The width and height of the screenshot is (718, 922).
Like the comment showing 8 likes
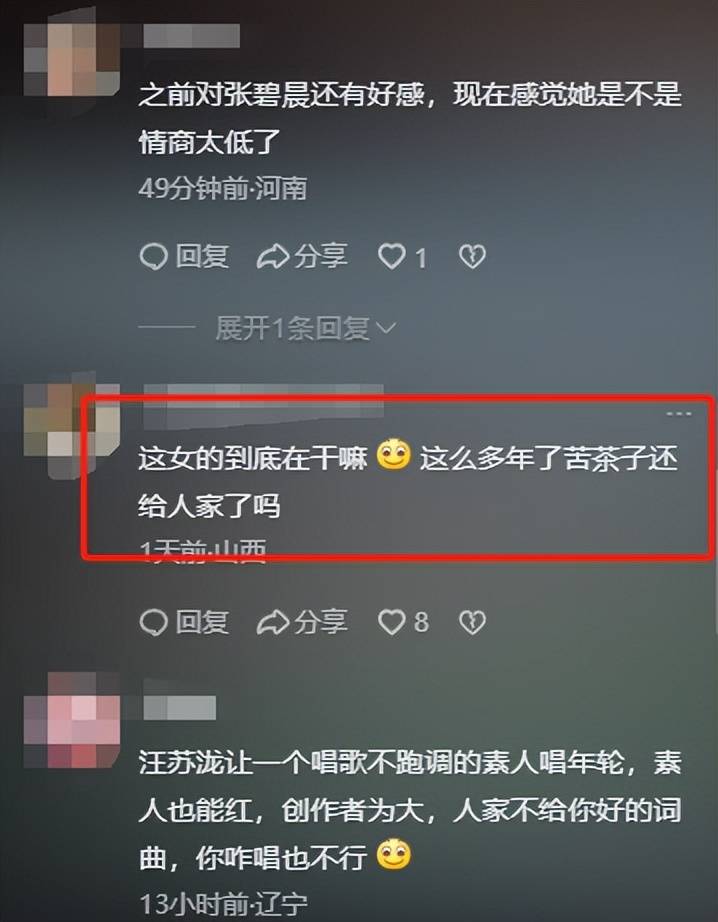click(x=403, y=623)
